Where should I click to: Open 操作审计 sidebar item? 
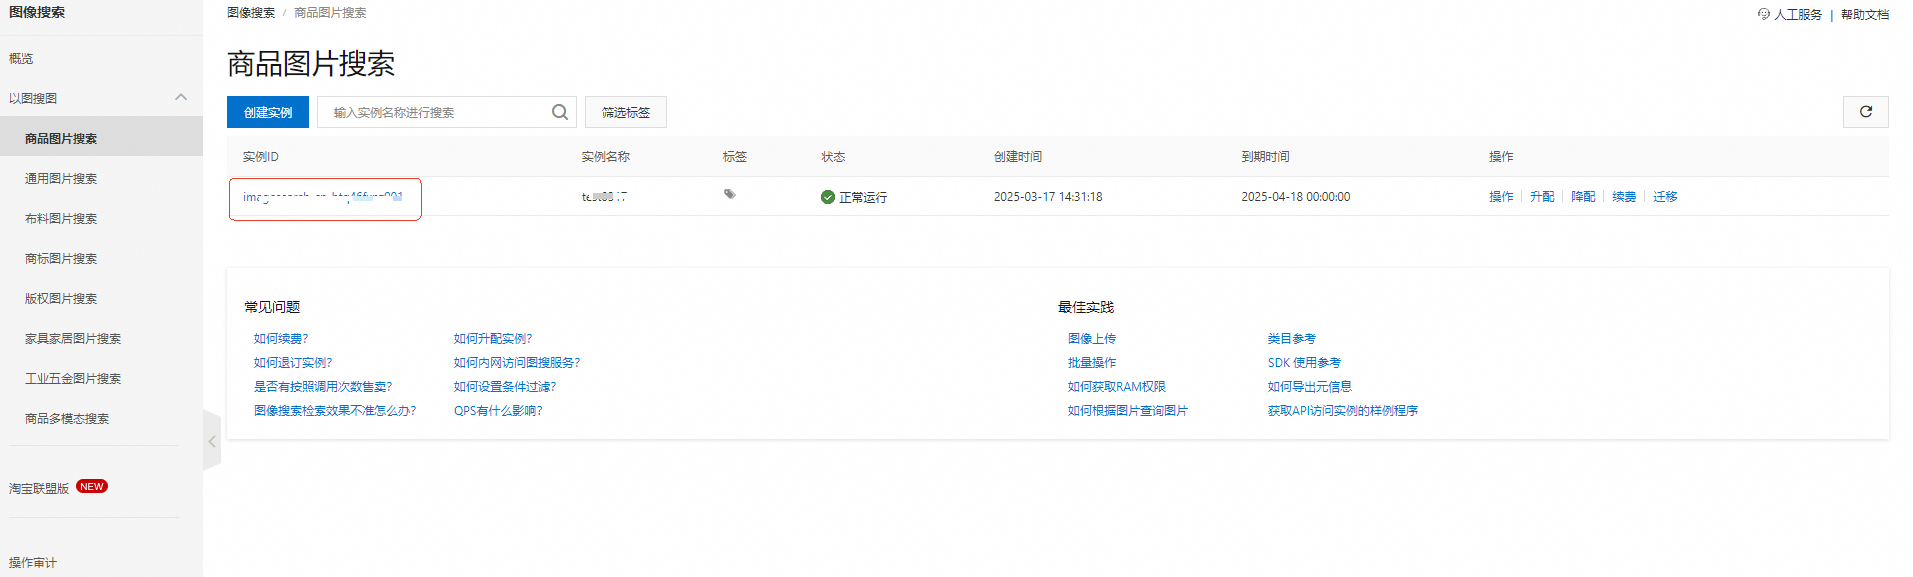(x=33, y=562)
